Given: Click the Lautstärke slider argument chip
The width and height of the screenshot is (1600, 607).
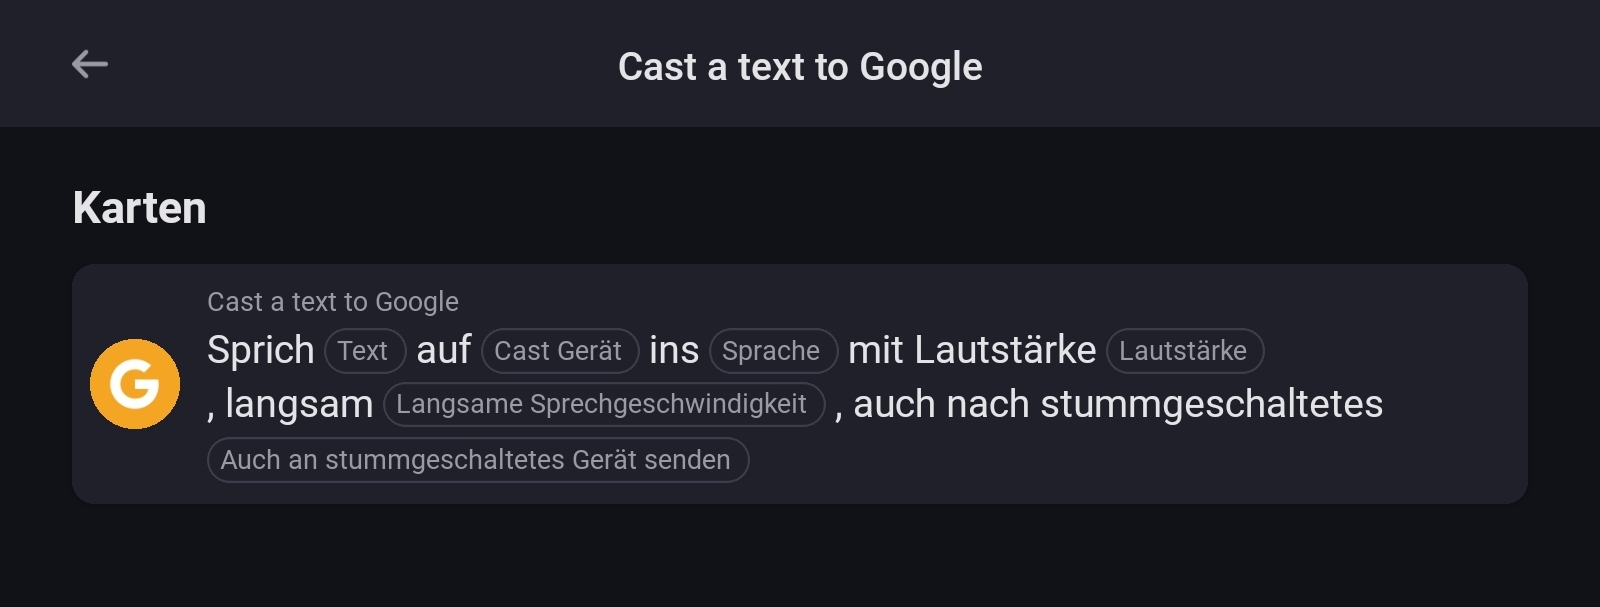Looking at the screenshot, I should pos(1184,351).
